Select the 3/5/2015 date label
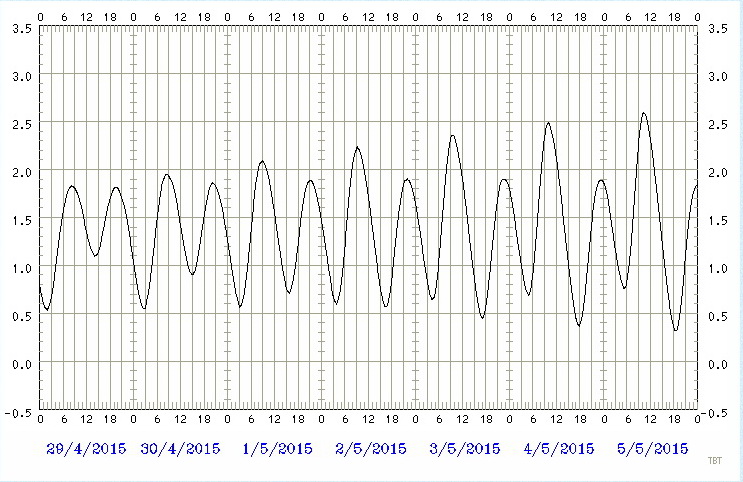This screenshot has width=743, height=482. pos(465,448)
